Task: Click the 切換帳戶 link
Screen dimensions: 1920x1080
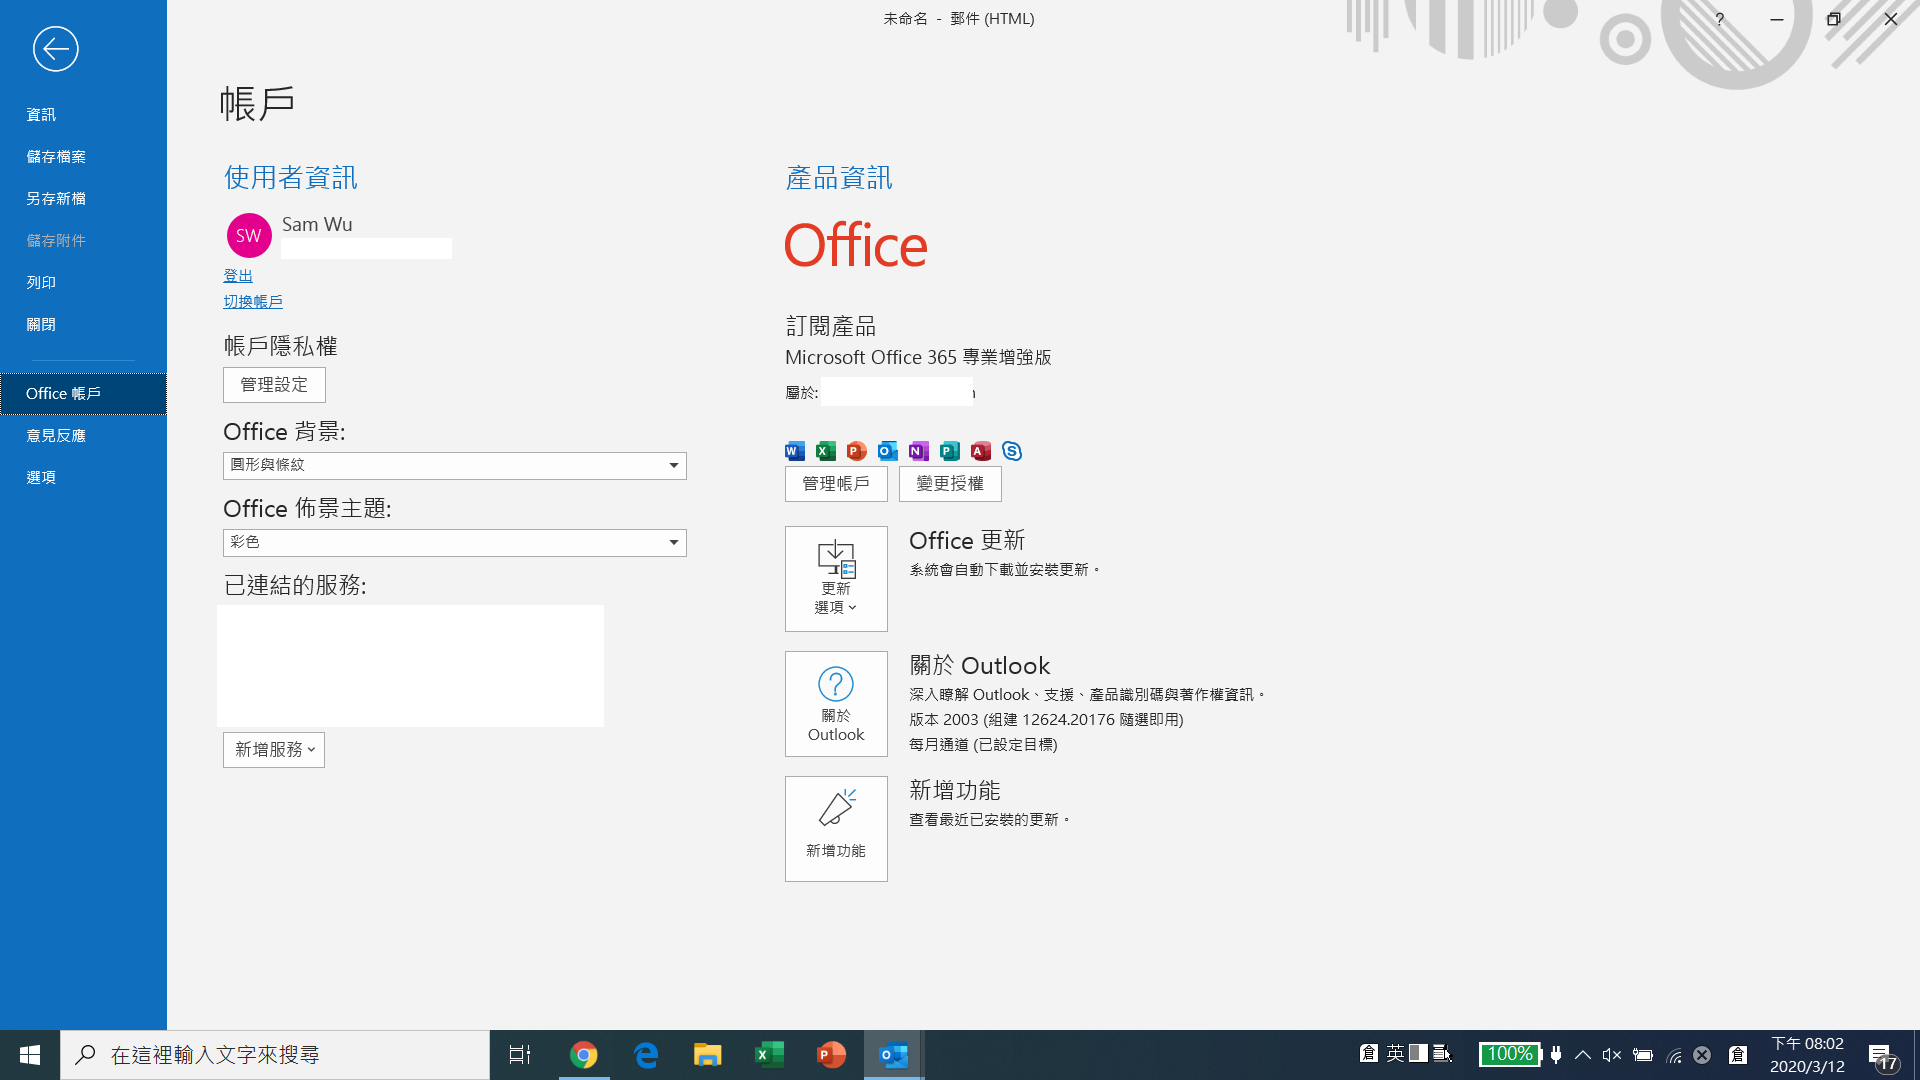Action: pos(253,301)
